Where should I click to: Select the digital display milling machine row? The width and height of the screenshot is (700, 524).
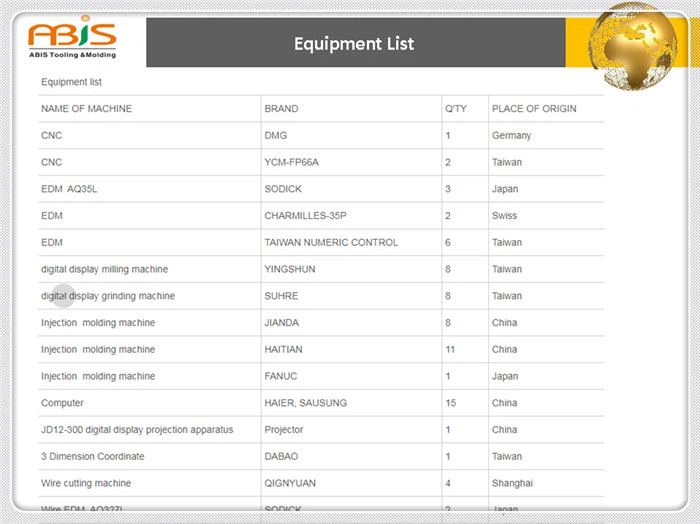point(104,269)
